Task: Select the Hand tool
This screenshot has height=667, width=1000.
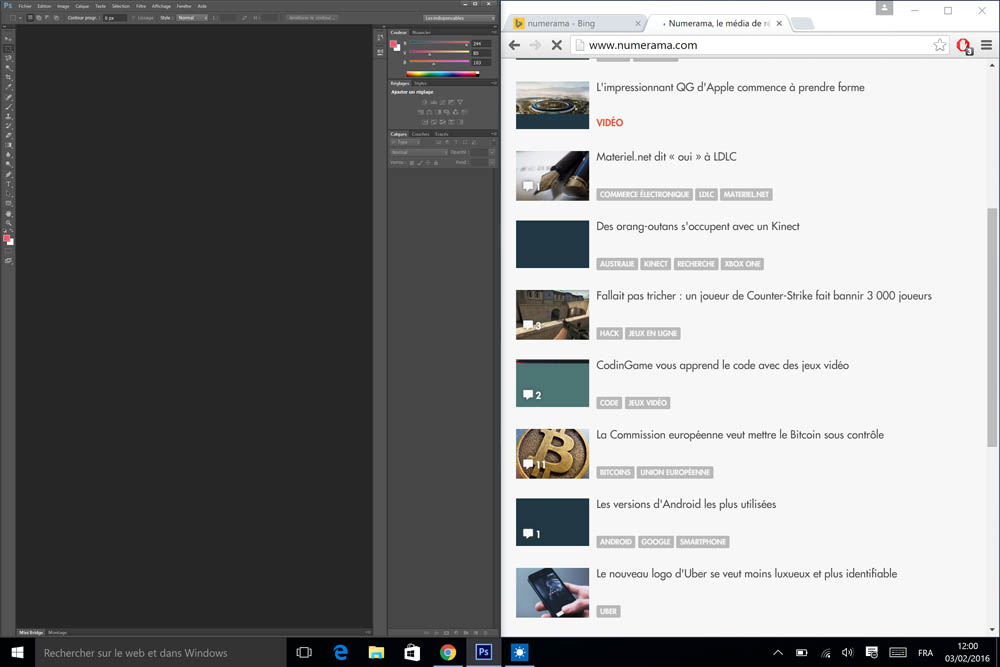Action: (x=8, y=214)
